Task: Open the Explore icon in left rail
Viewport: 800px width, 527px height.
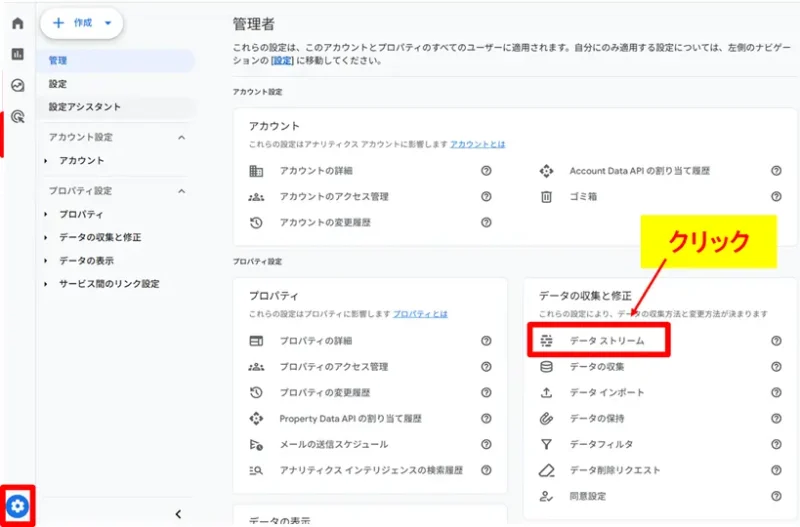Action: pos(18,85)
